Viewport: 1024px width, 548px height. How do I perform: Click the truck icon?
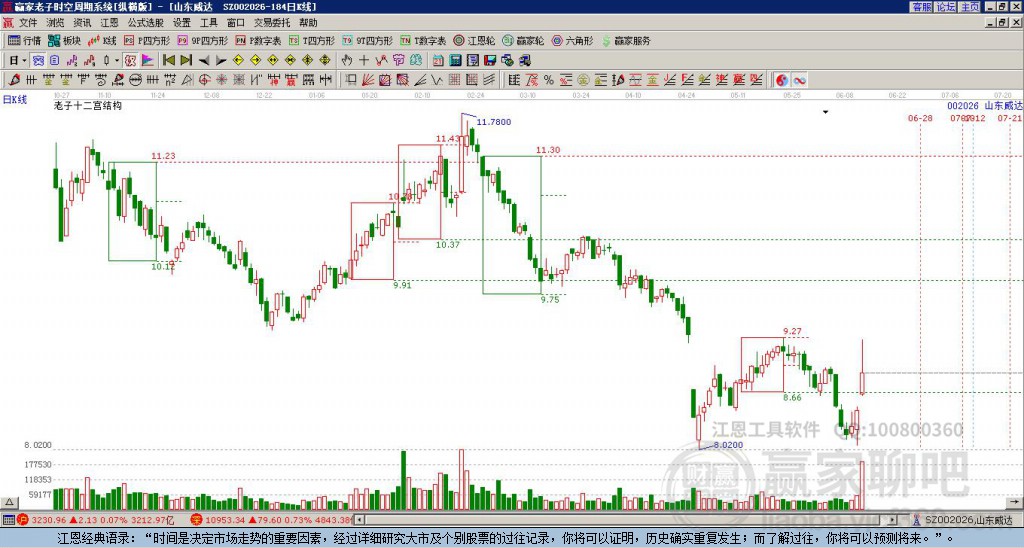click(524, 61)
